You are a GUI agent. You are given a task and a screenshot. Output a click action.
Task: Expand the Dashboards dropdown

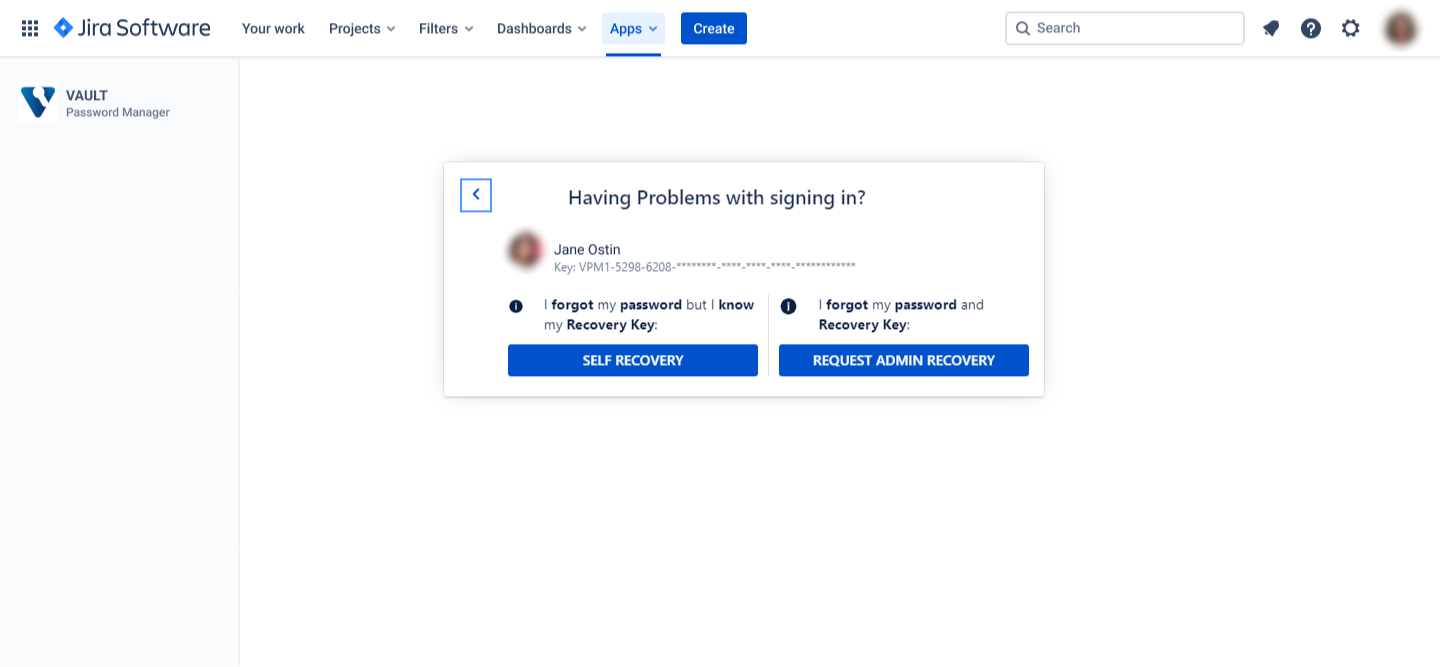click(x=541, y=28)
